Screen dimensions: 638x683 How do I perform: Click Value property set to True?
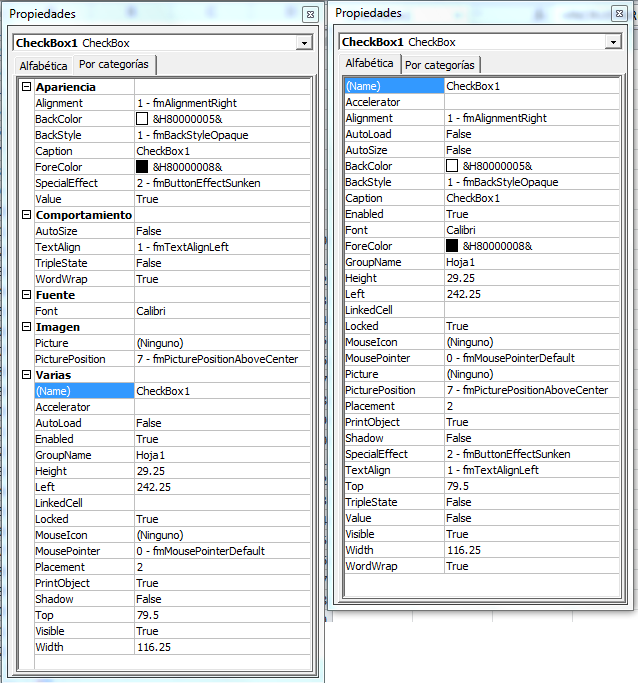[172, 199]
